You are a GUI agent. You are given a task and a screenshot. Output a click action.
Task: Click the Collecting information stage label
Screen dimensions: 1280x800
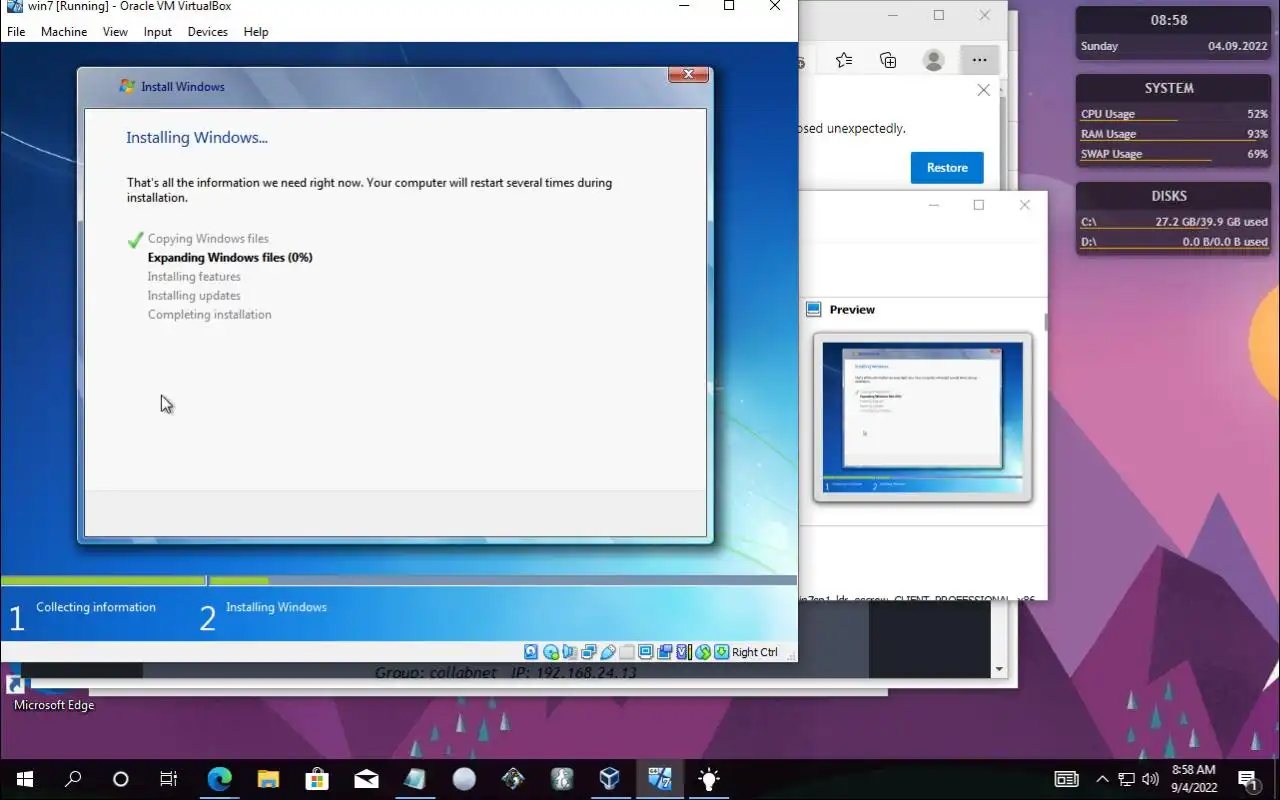[x=96, y=607]
